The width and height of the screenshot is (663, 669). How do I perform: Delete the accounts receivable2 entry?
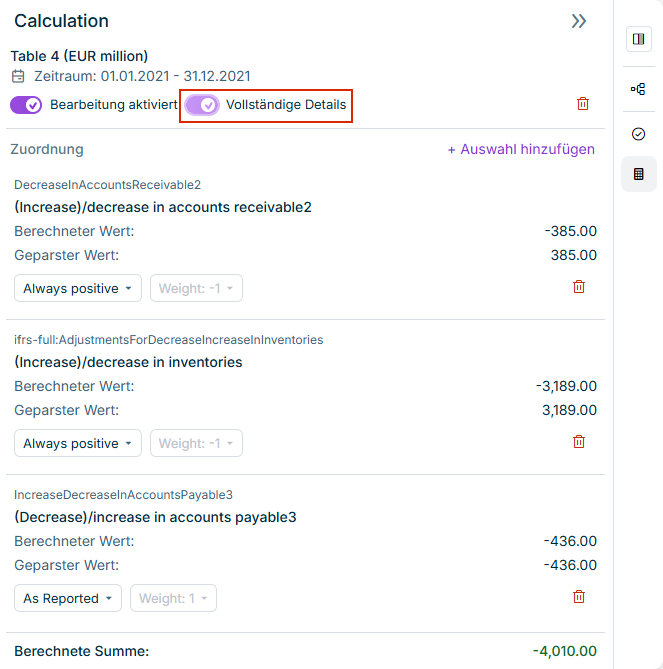pos(578,287)
